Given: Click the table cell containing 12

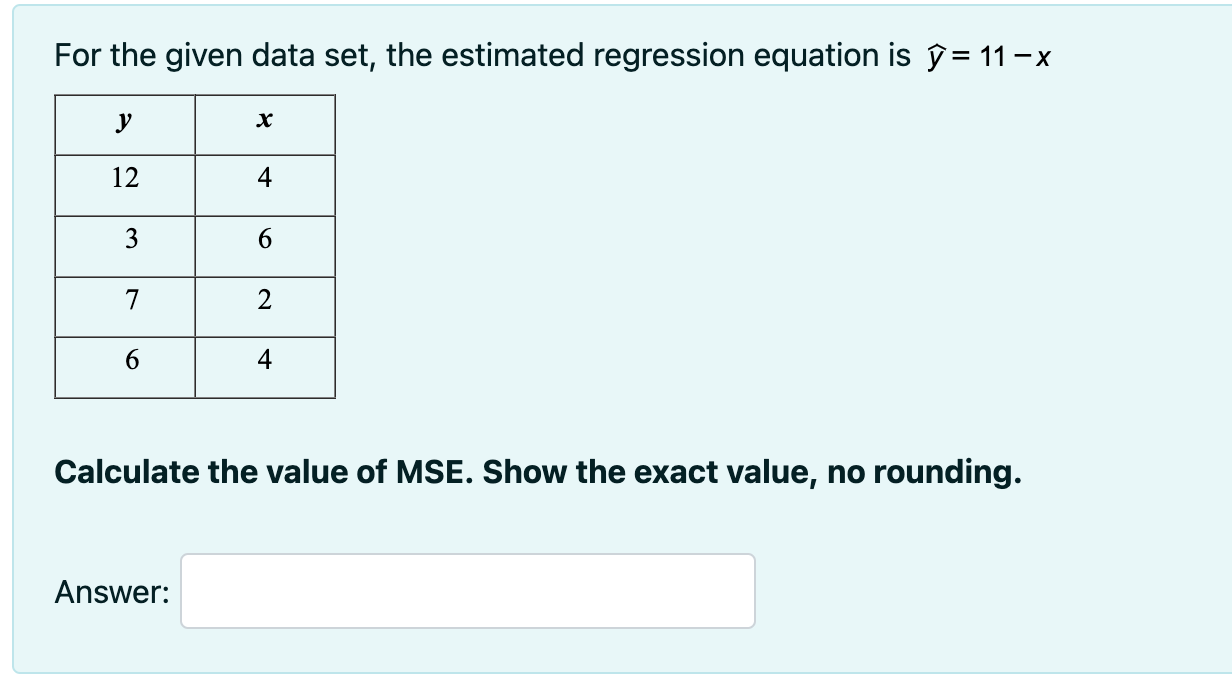Looking at the screenshot, I should (125, 185).
